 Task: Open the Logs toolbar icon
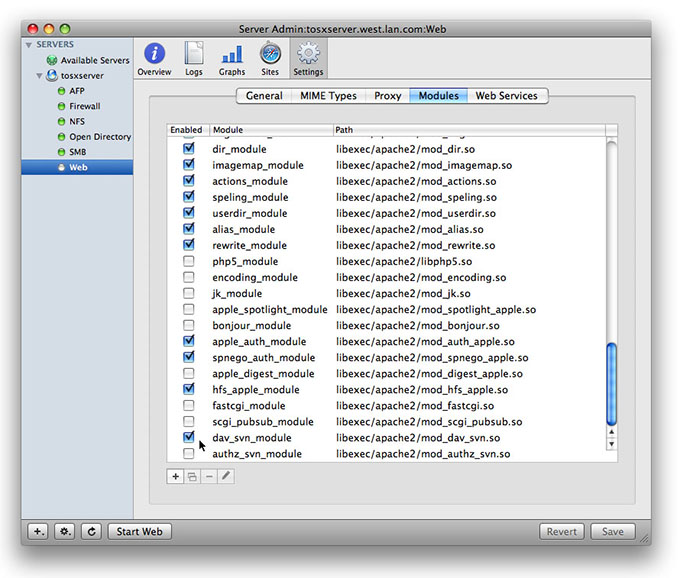[193, 54]
